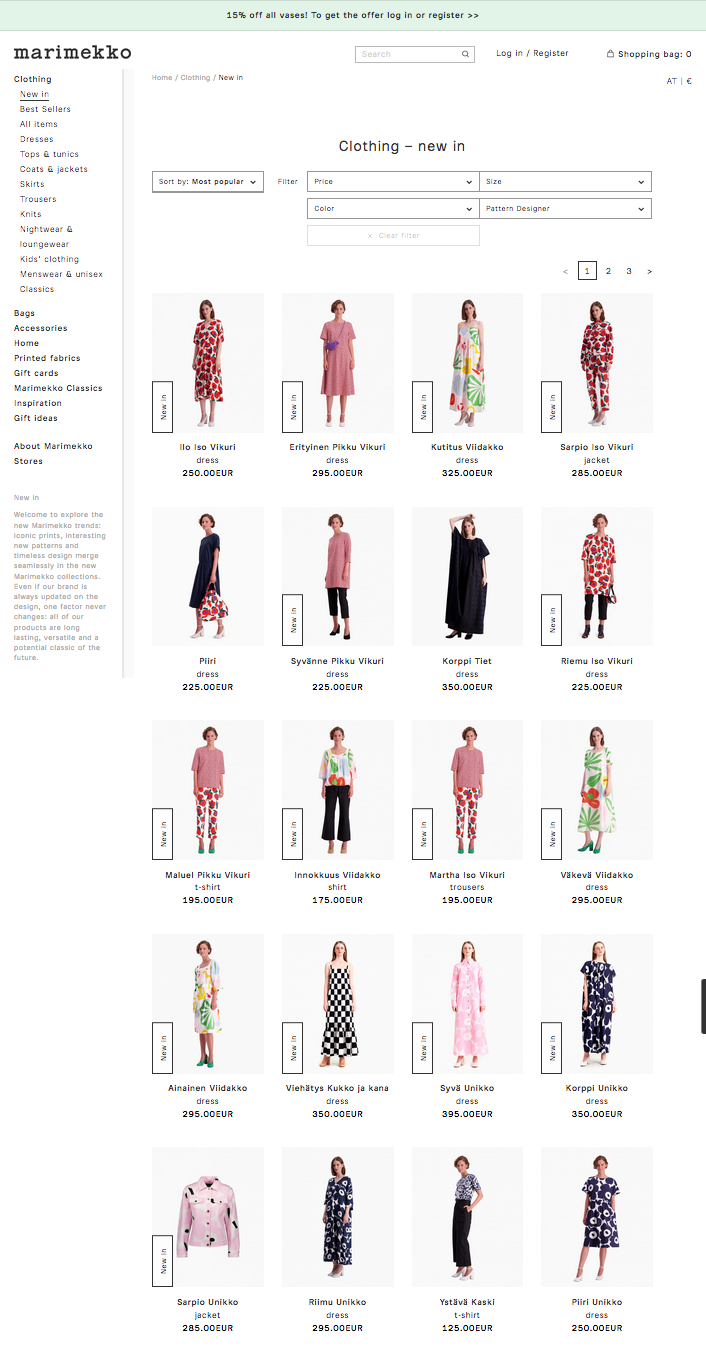Screen dimensions: 706x1350
Task: Click Clothing in the breadcrumb
Action: click(195, 77)
